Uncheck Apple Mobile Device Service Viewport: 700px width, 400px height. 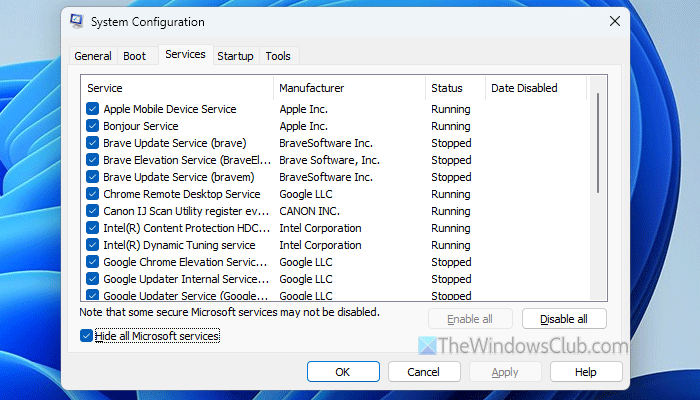(92, 108)
